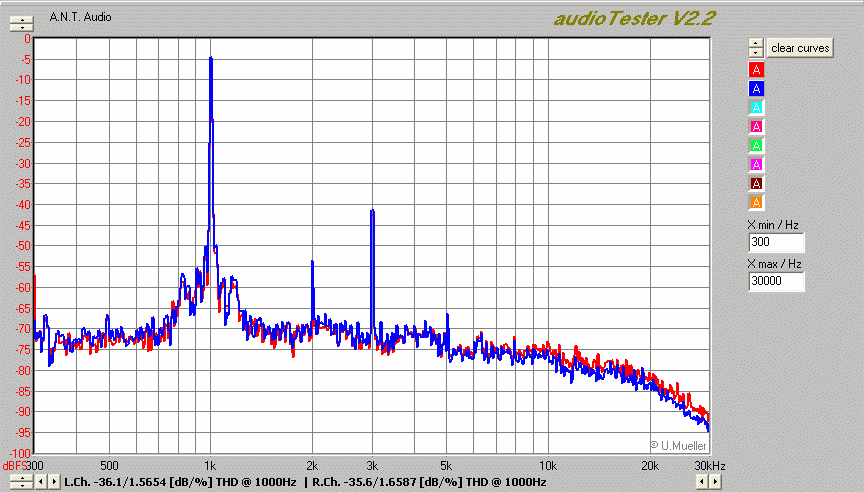Click the up arrow next to A.N.T. Audio
Screen dimensions: 864x492
[22, 19]
